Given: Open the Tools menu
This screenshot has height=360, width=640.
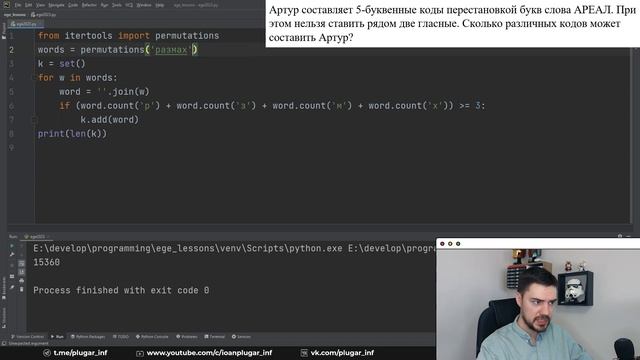Looking at the screenshot, I should 116,5.
